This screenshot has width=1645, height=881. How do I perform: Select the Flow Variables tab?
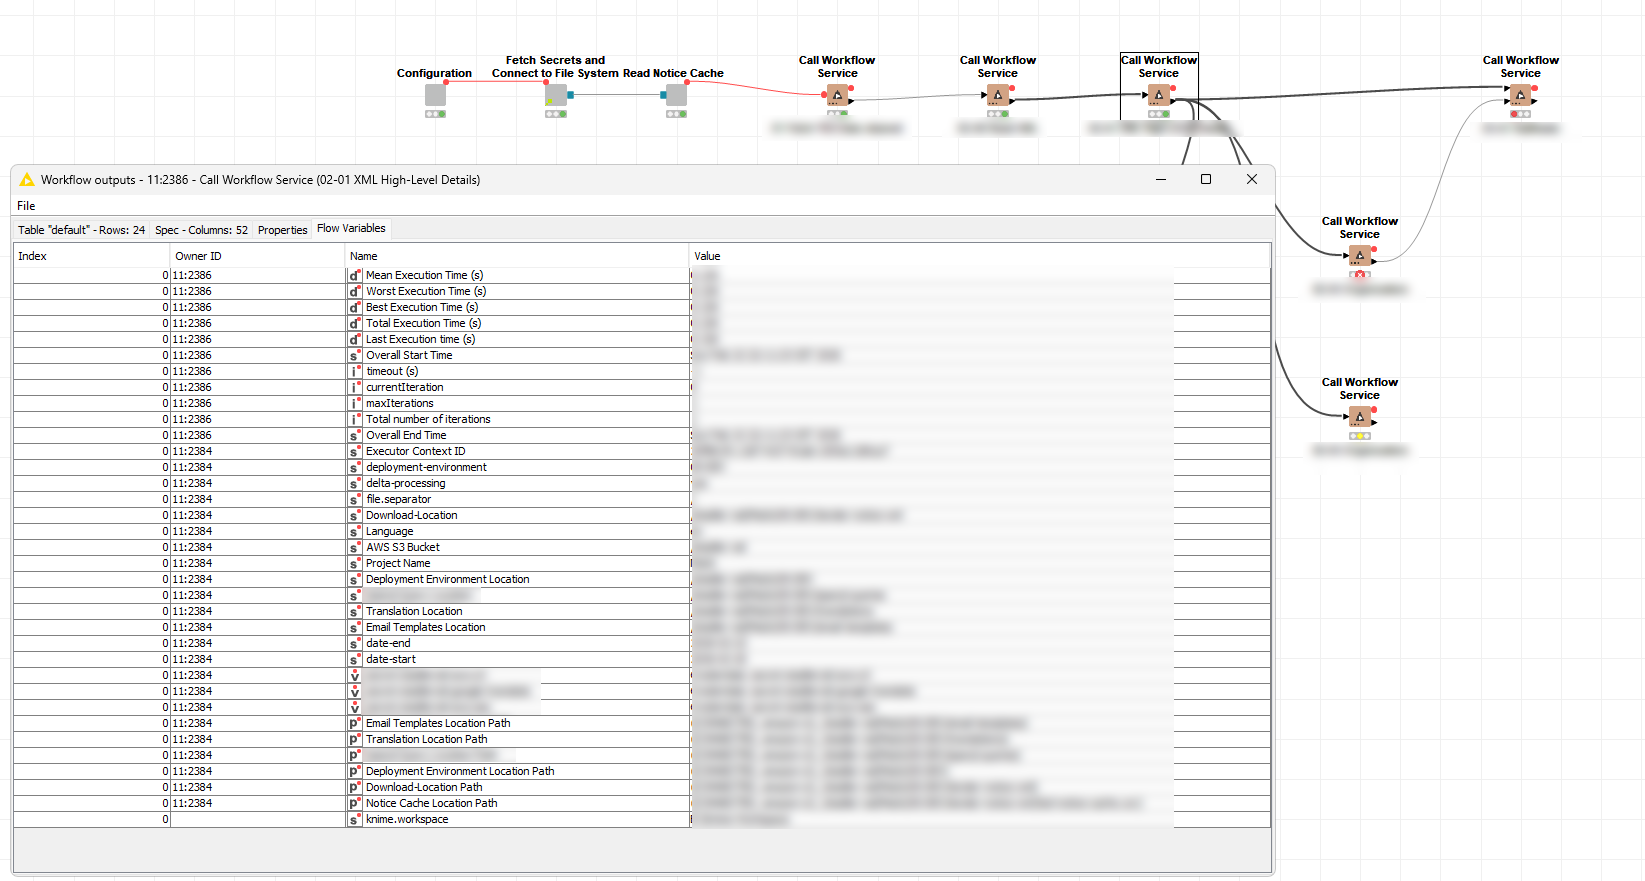coord(351,229)
